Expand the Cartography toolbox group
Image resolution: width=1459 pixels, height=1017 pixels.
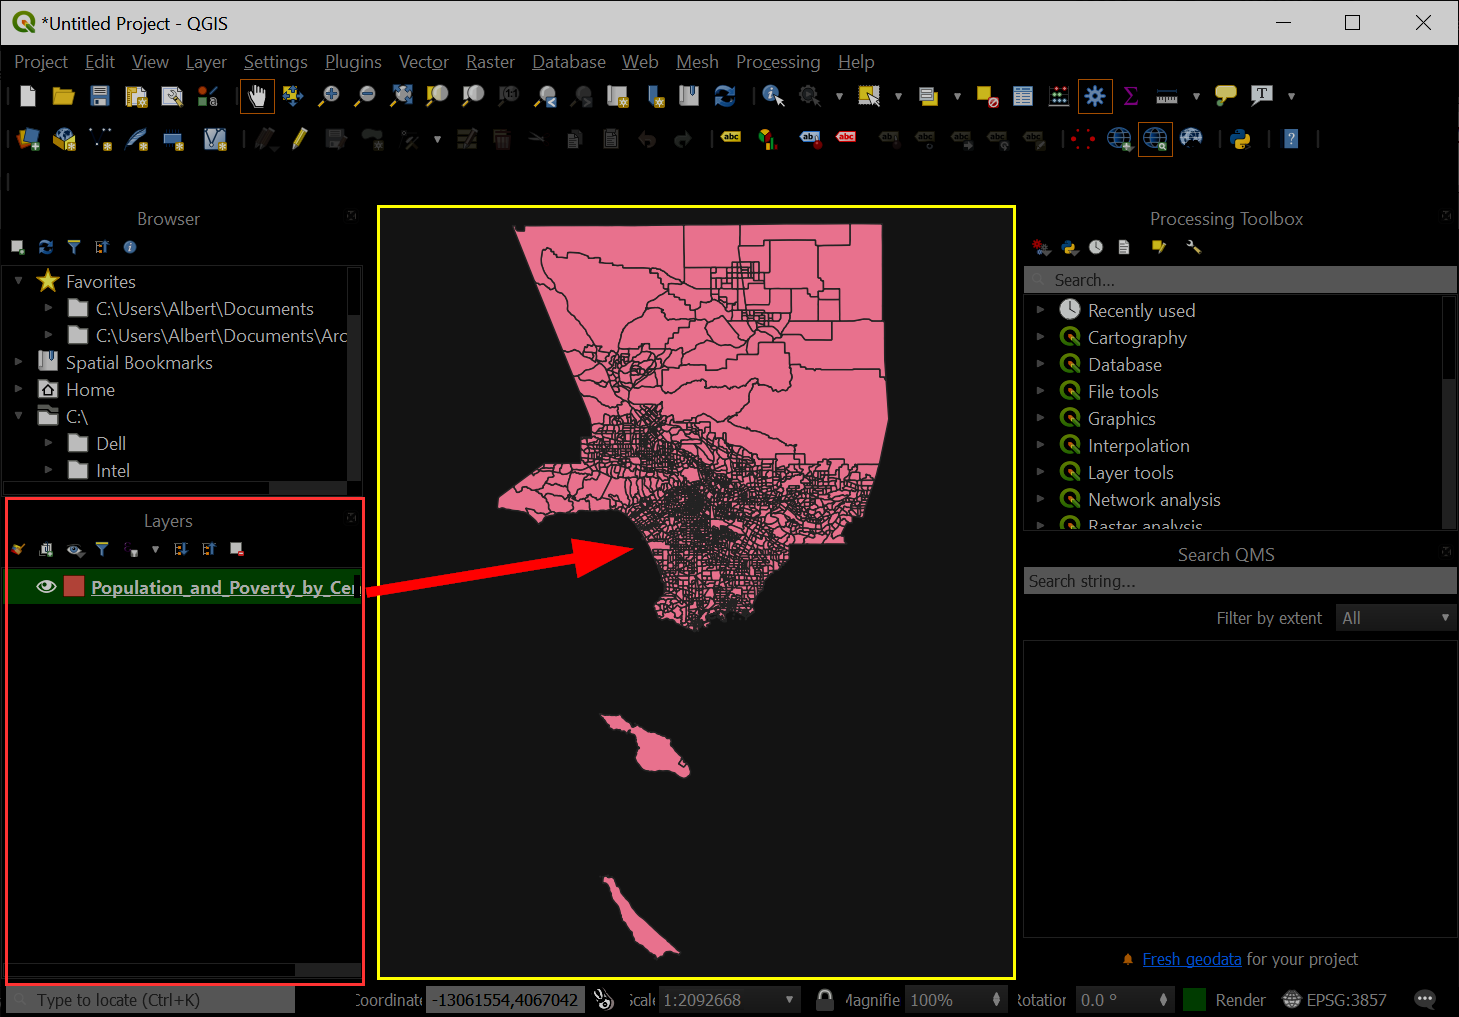tap(1040, 338)
